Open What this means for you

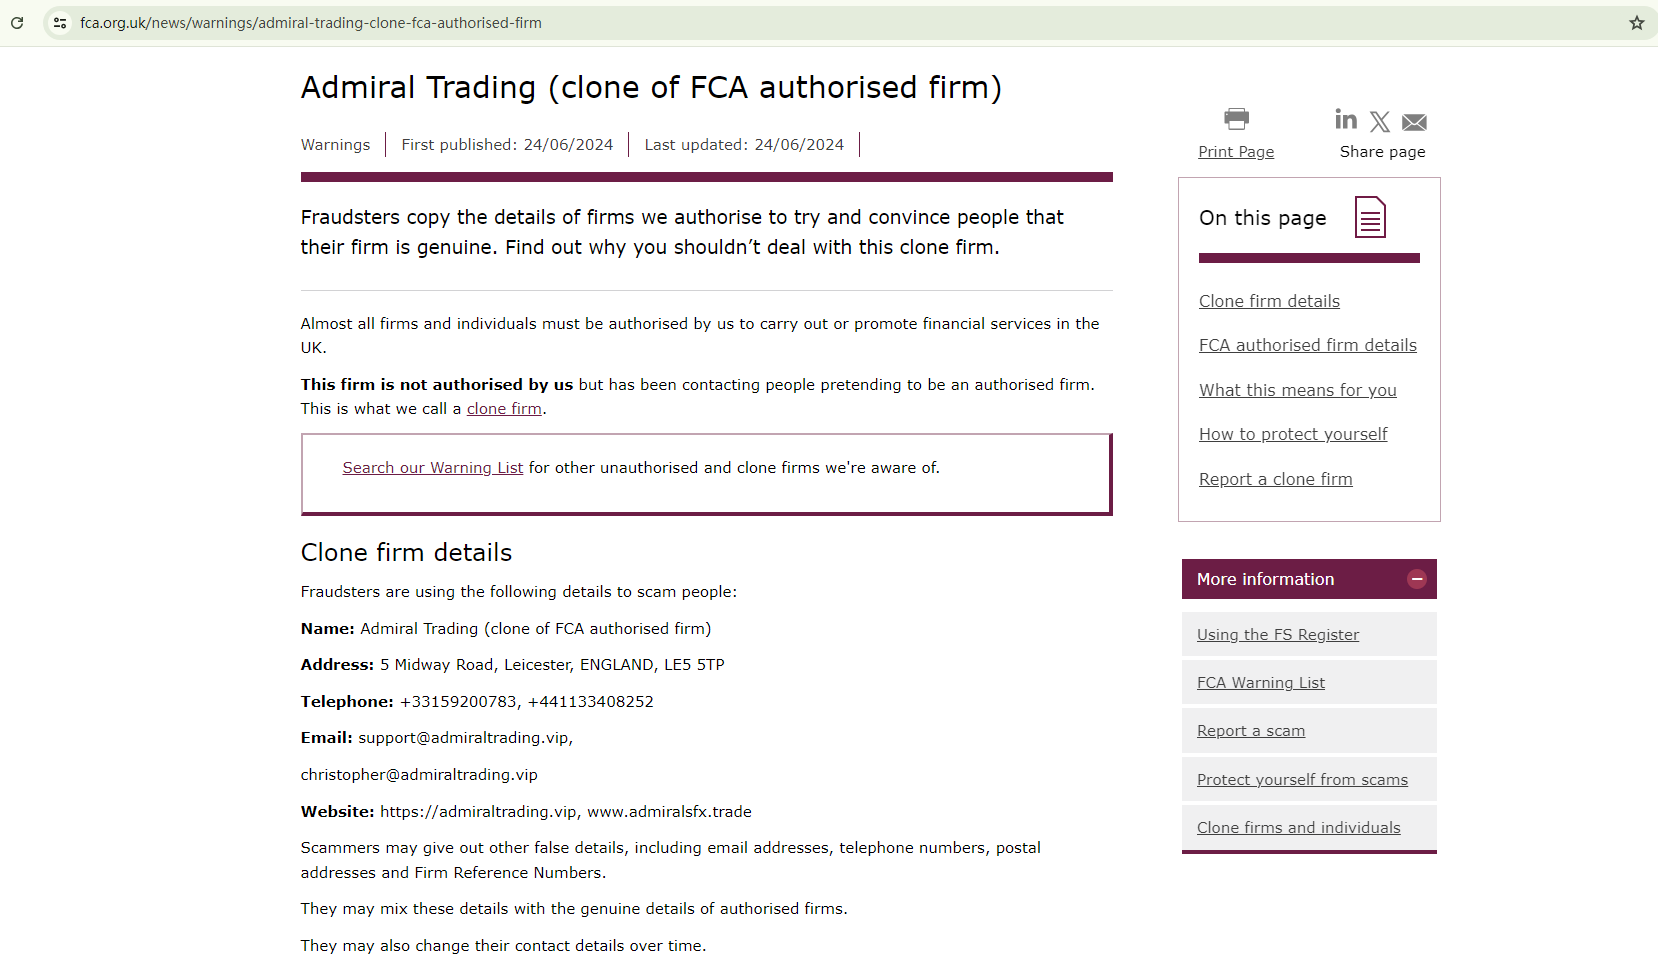tap(1297, 390)
